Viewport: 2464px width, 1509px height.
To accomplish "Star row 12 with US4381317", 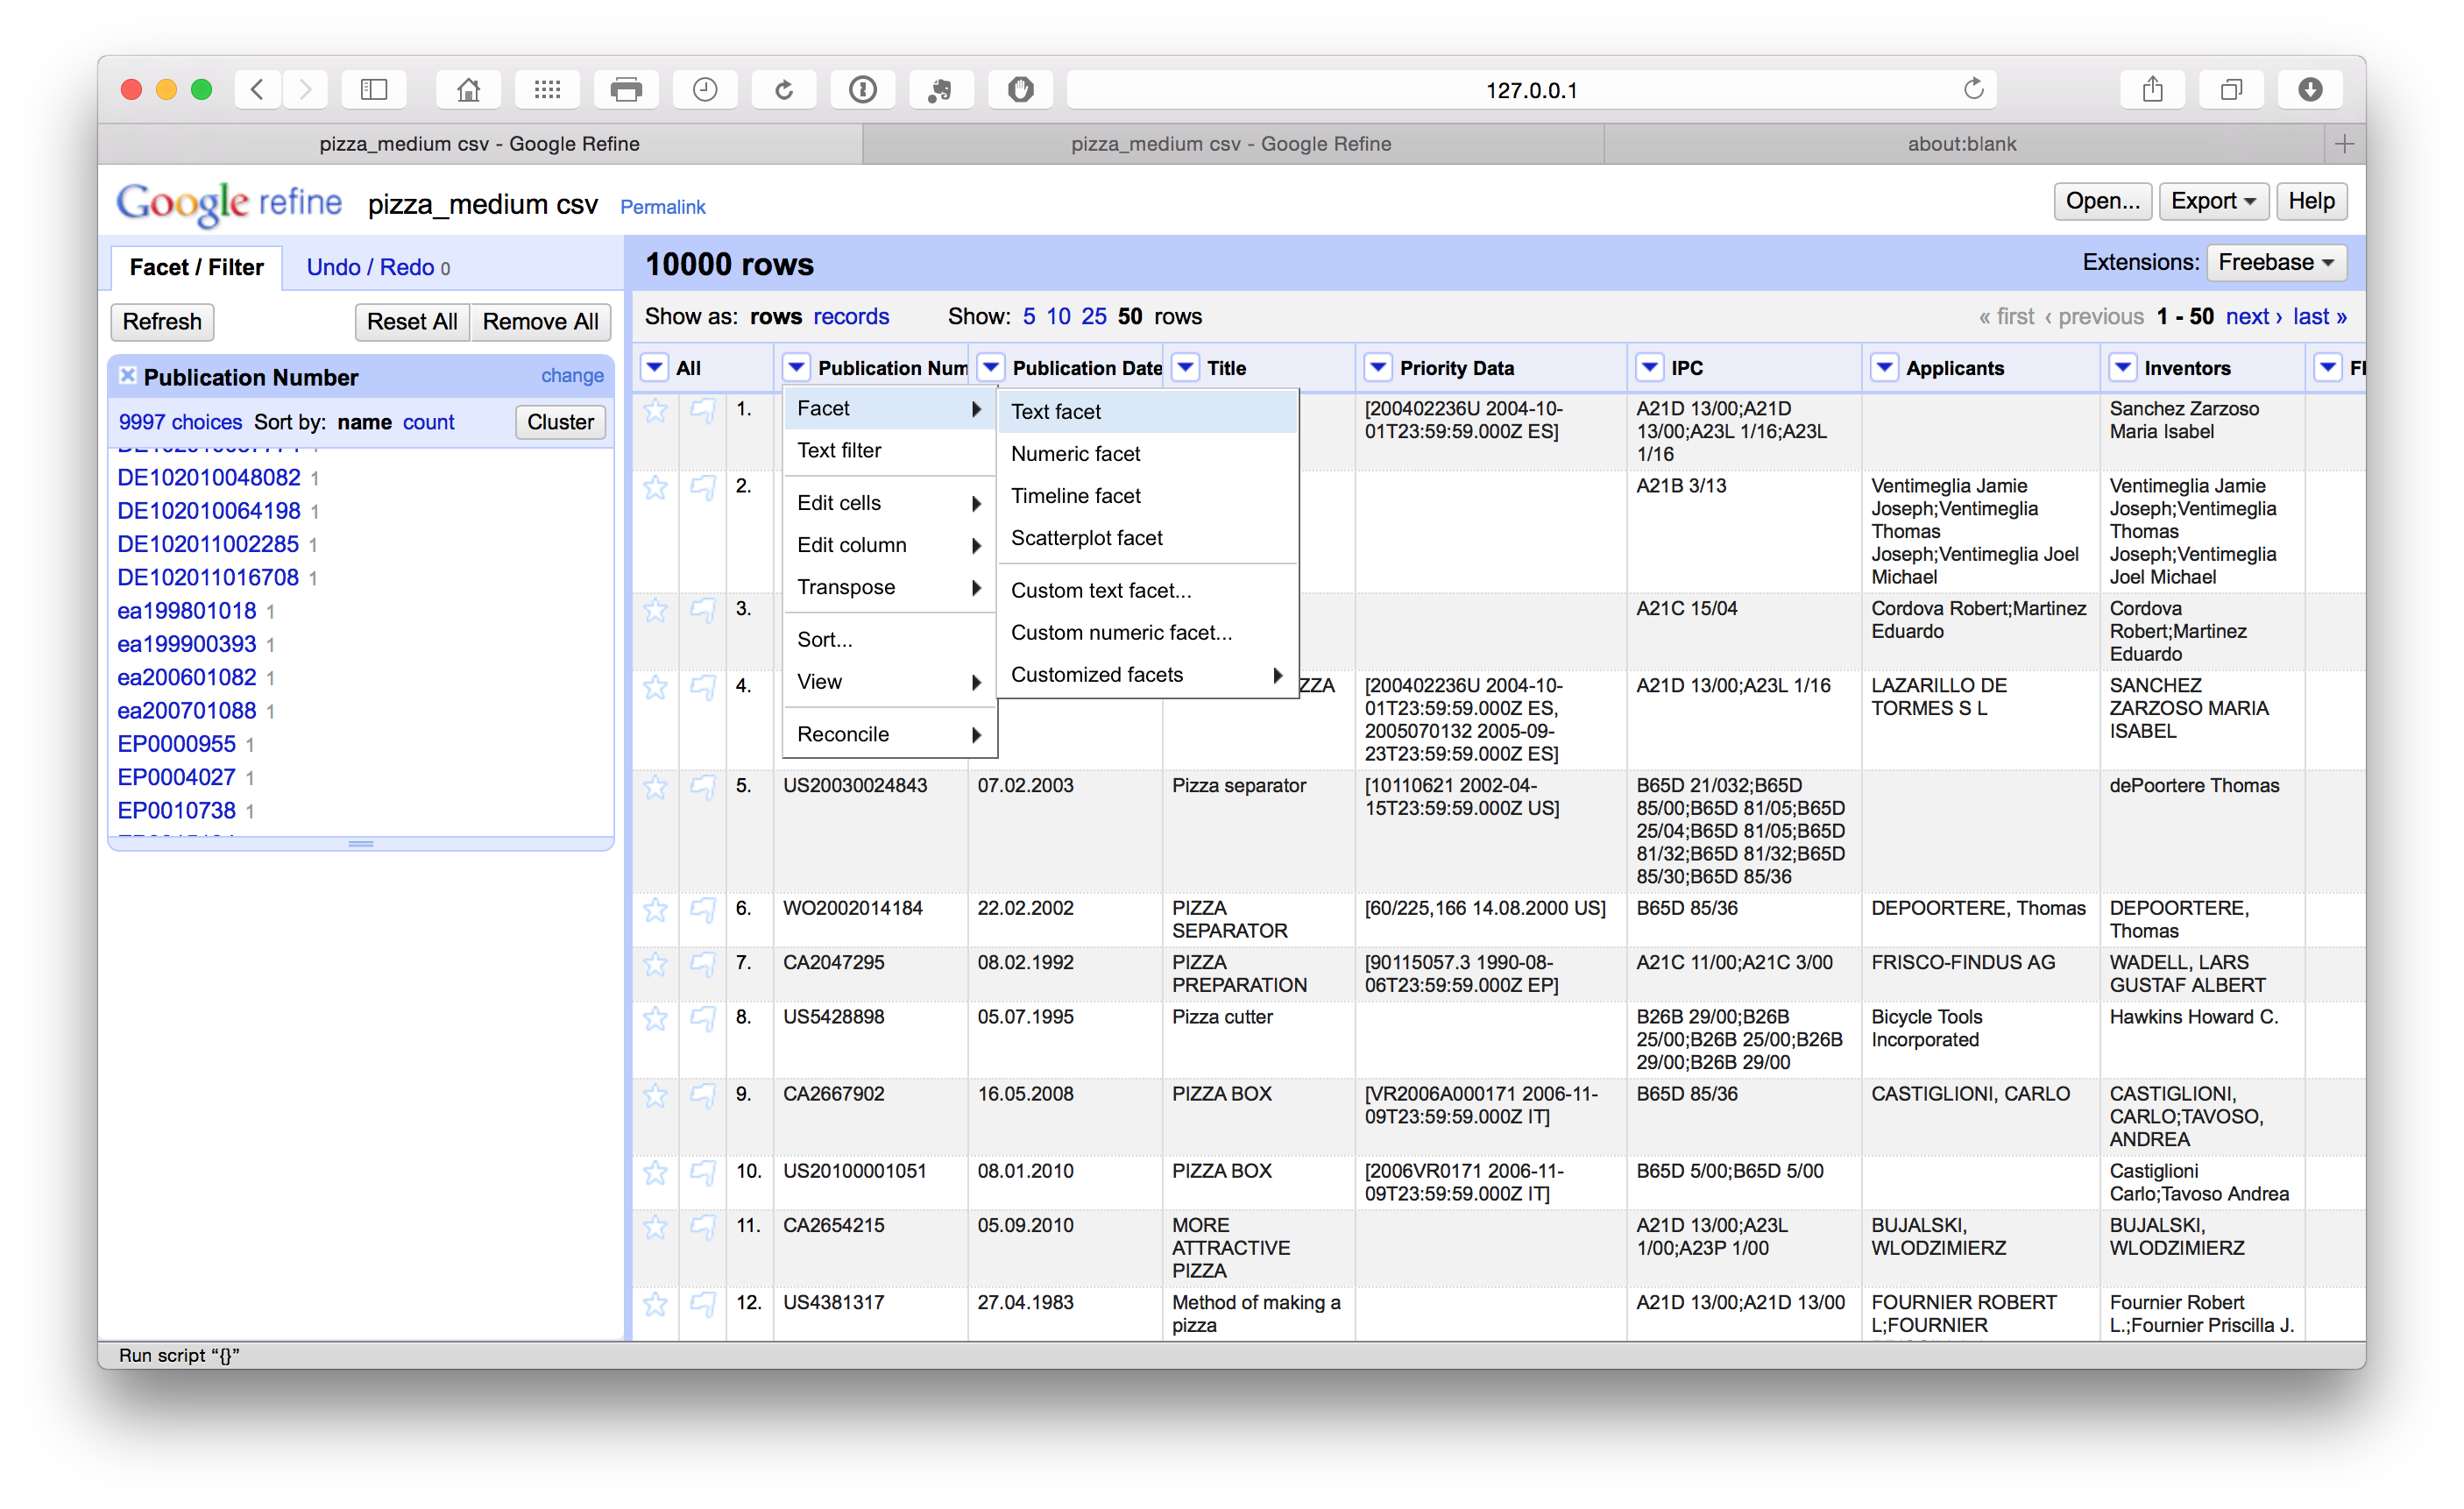I will click(655, 1304).
